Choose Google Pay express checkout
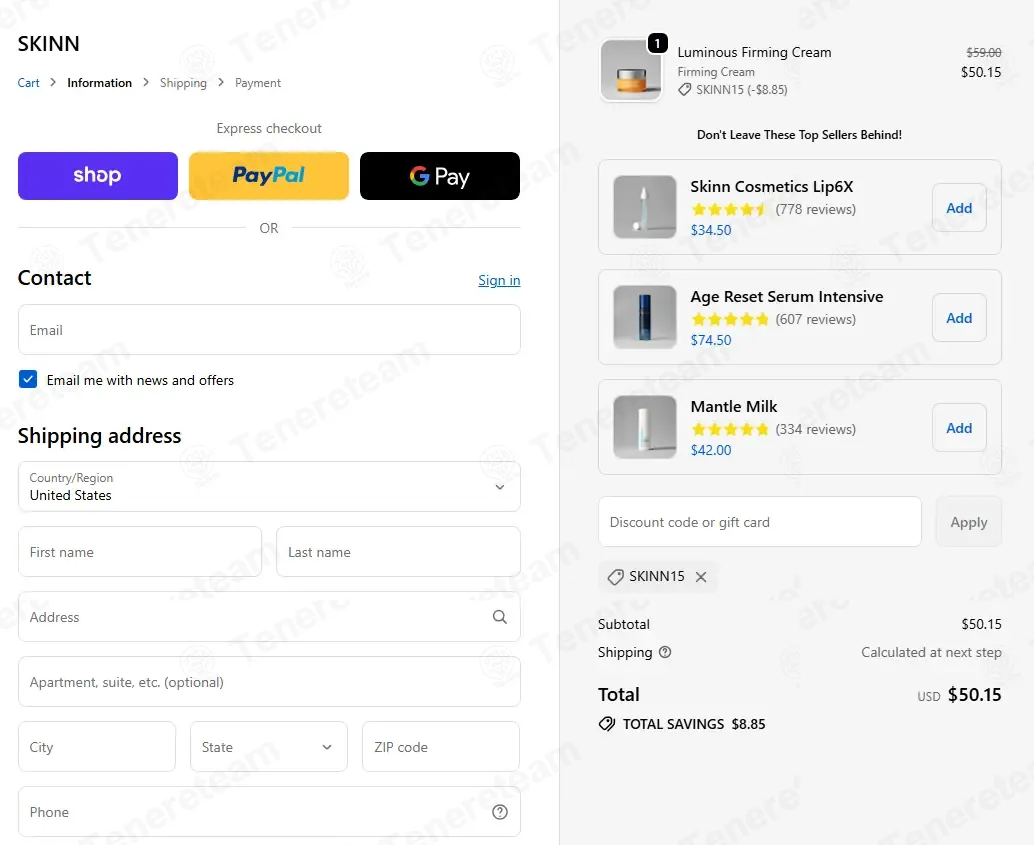1034x845 pixels. tap(440, 176)
